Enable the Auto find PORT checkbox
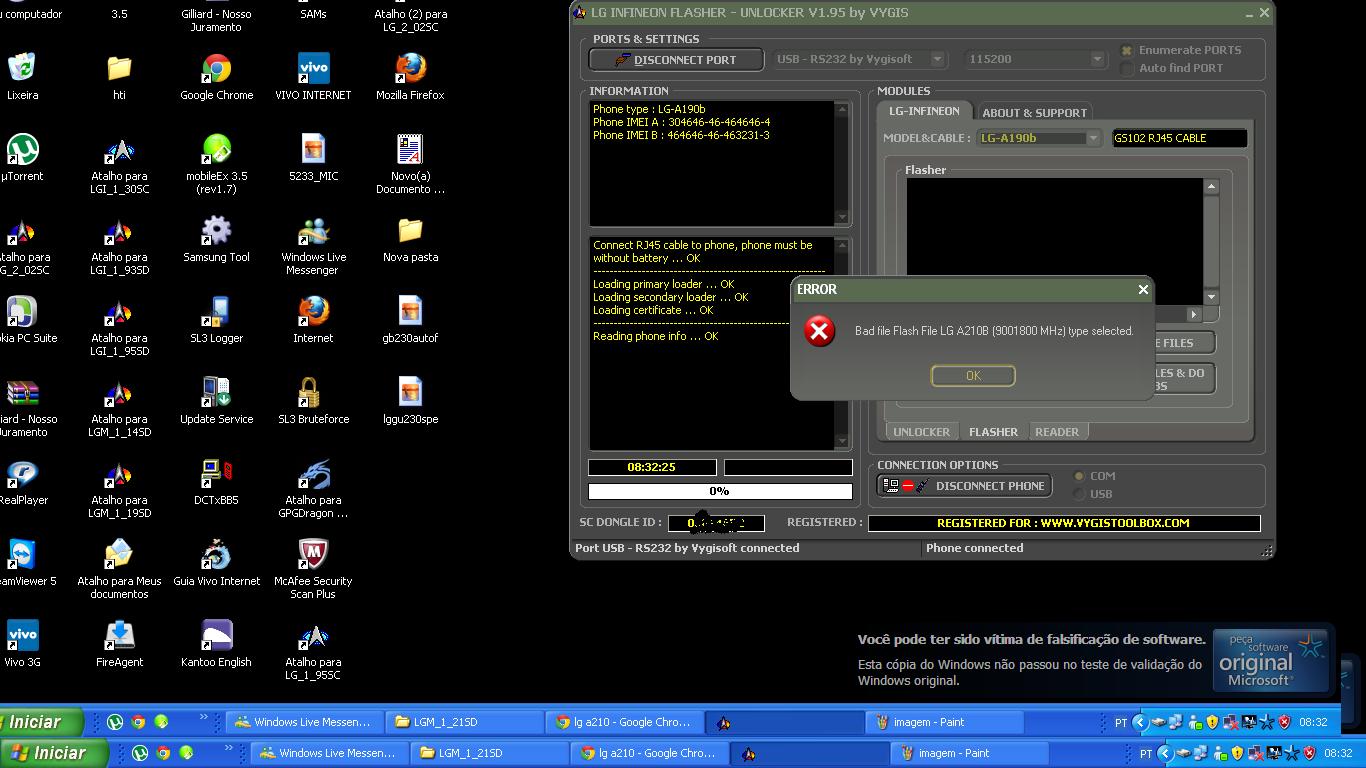Image resolution: width=1366 pixels, height=768 pixels. click(x=1127, y=68)
